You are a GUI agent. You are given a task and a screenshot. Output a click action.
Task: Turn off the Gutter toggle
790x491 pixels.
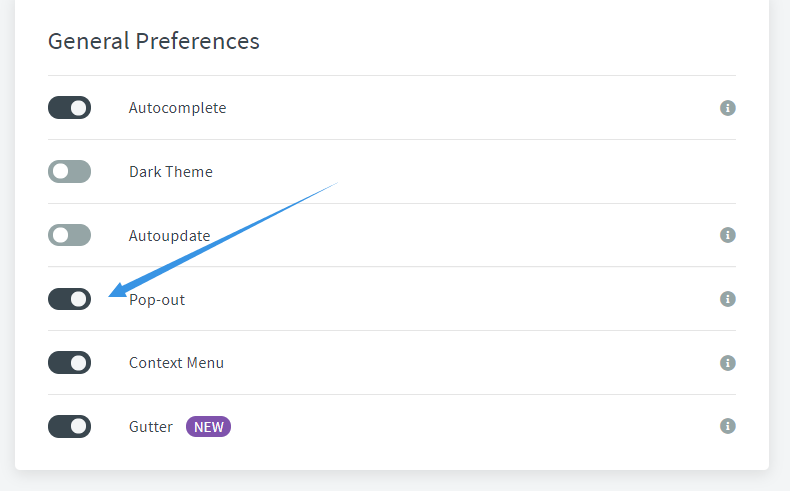coord(70,427)
